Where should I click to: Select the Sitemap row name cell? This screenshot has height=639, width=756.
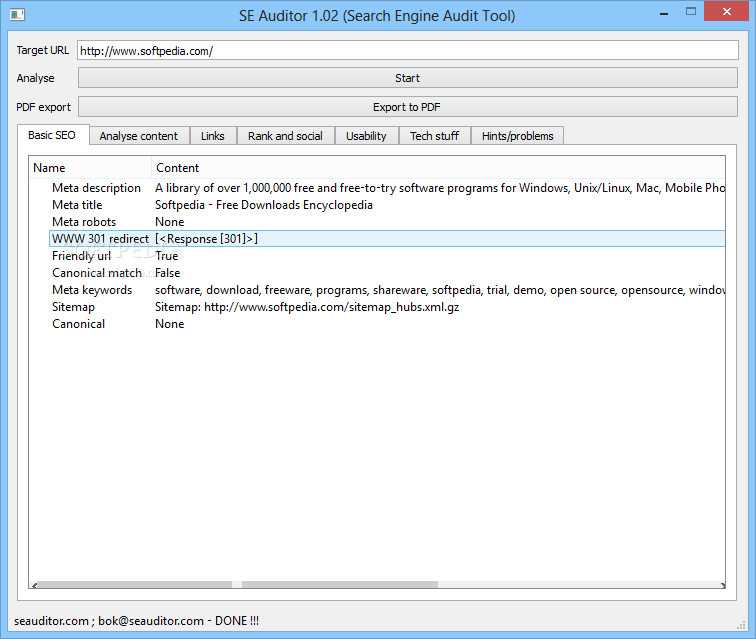pos(73,307)
